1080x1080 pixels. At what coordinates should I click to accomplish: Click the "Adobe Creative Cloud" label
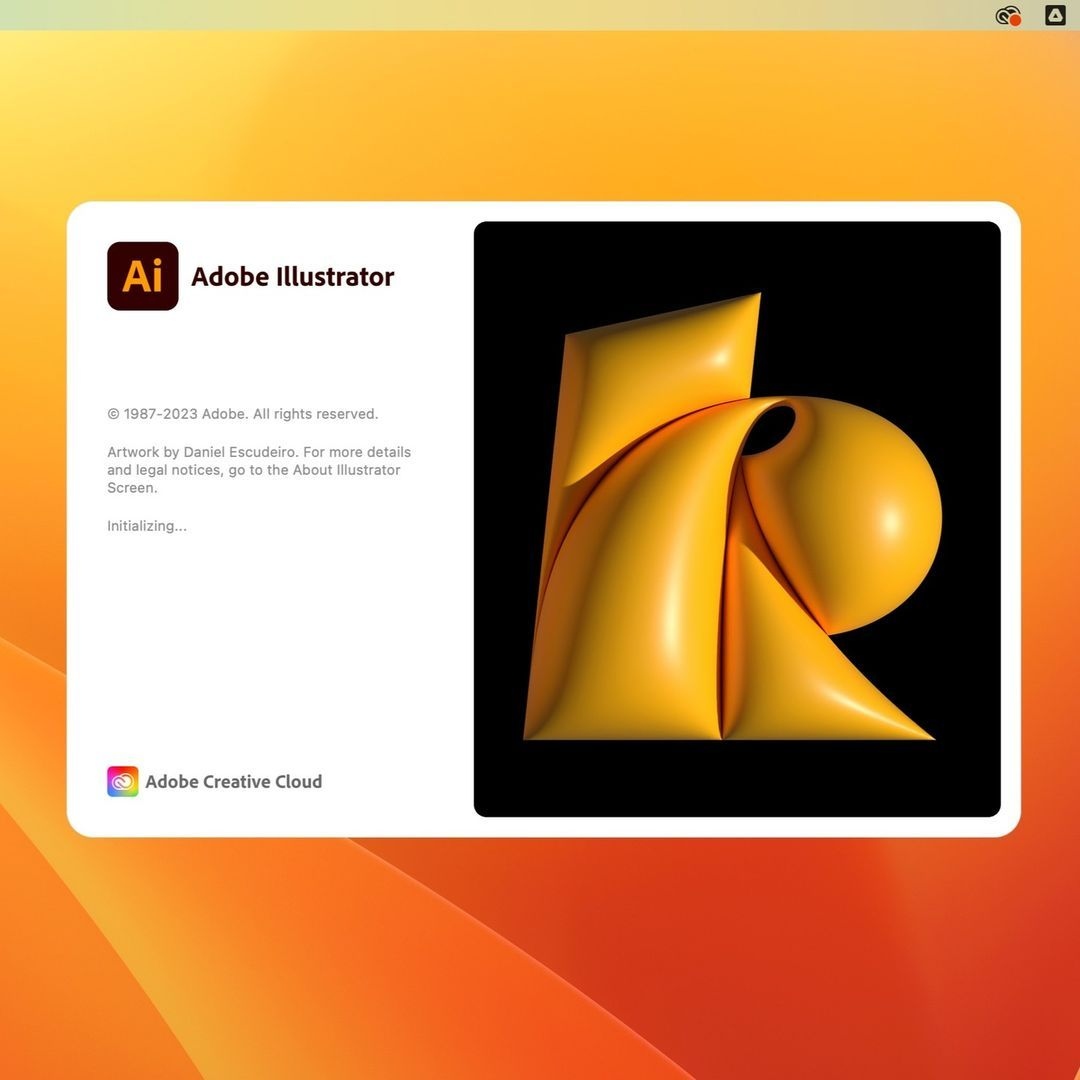click(x=233, y=781)
